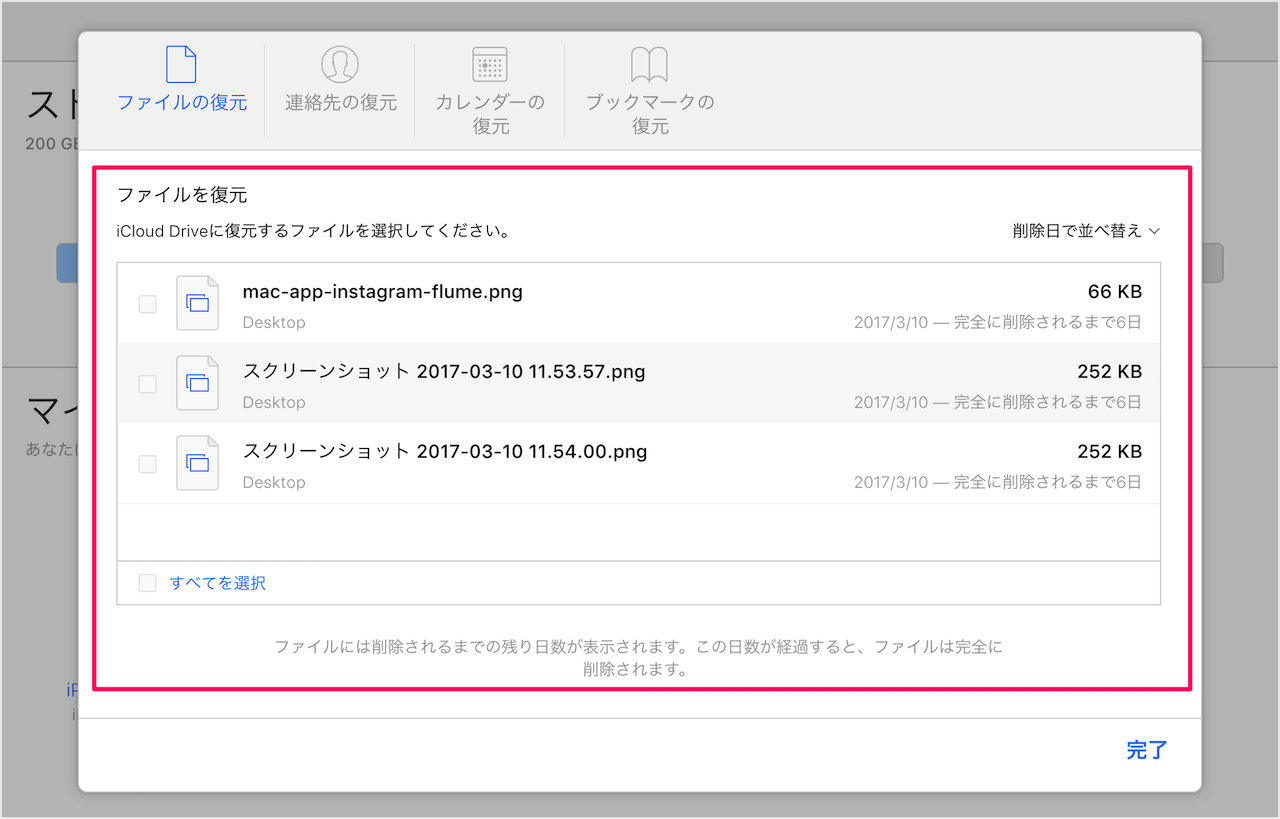The height and width of the screenshot is (819, 1280).
Task: Click the Restore Files document icon
Action: [181, 64]
